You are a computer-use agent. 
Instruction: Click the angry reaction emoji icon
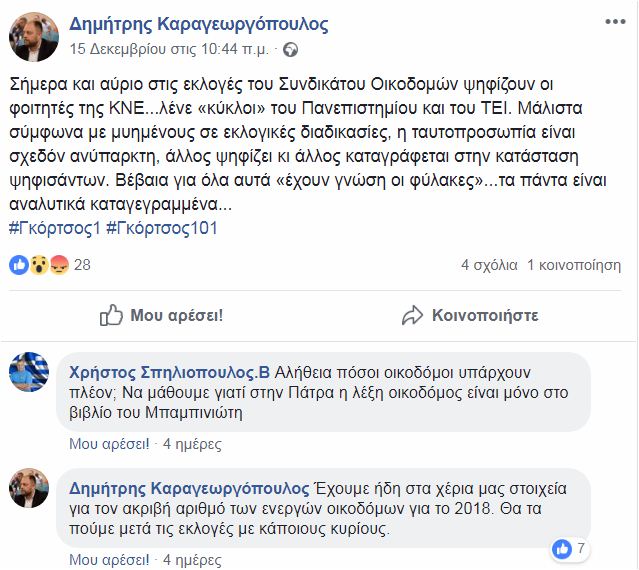pos(59,265)
